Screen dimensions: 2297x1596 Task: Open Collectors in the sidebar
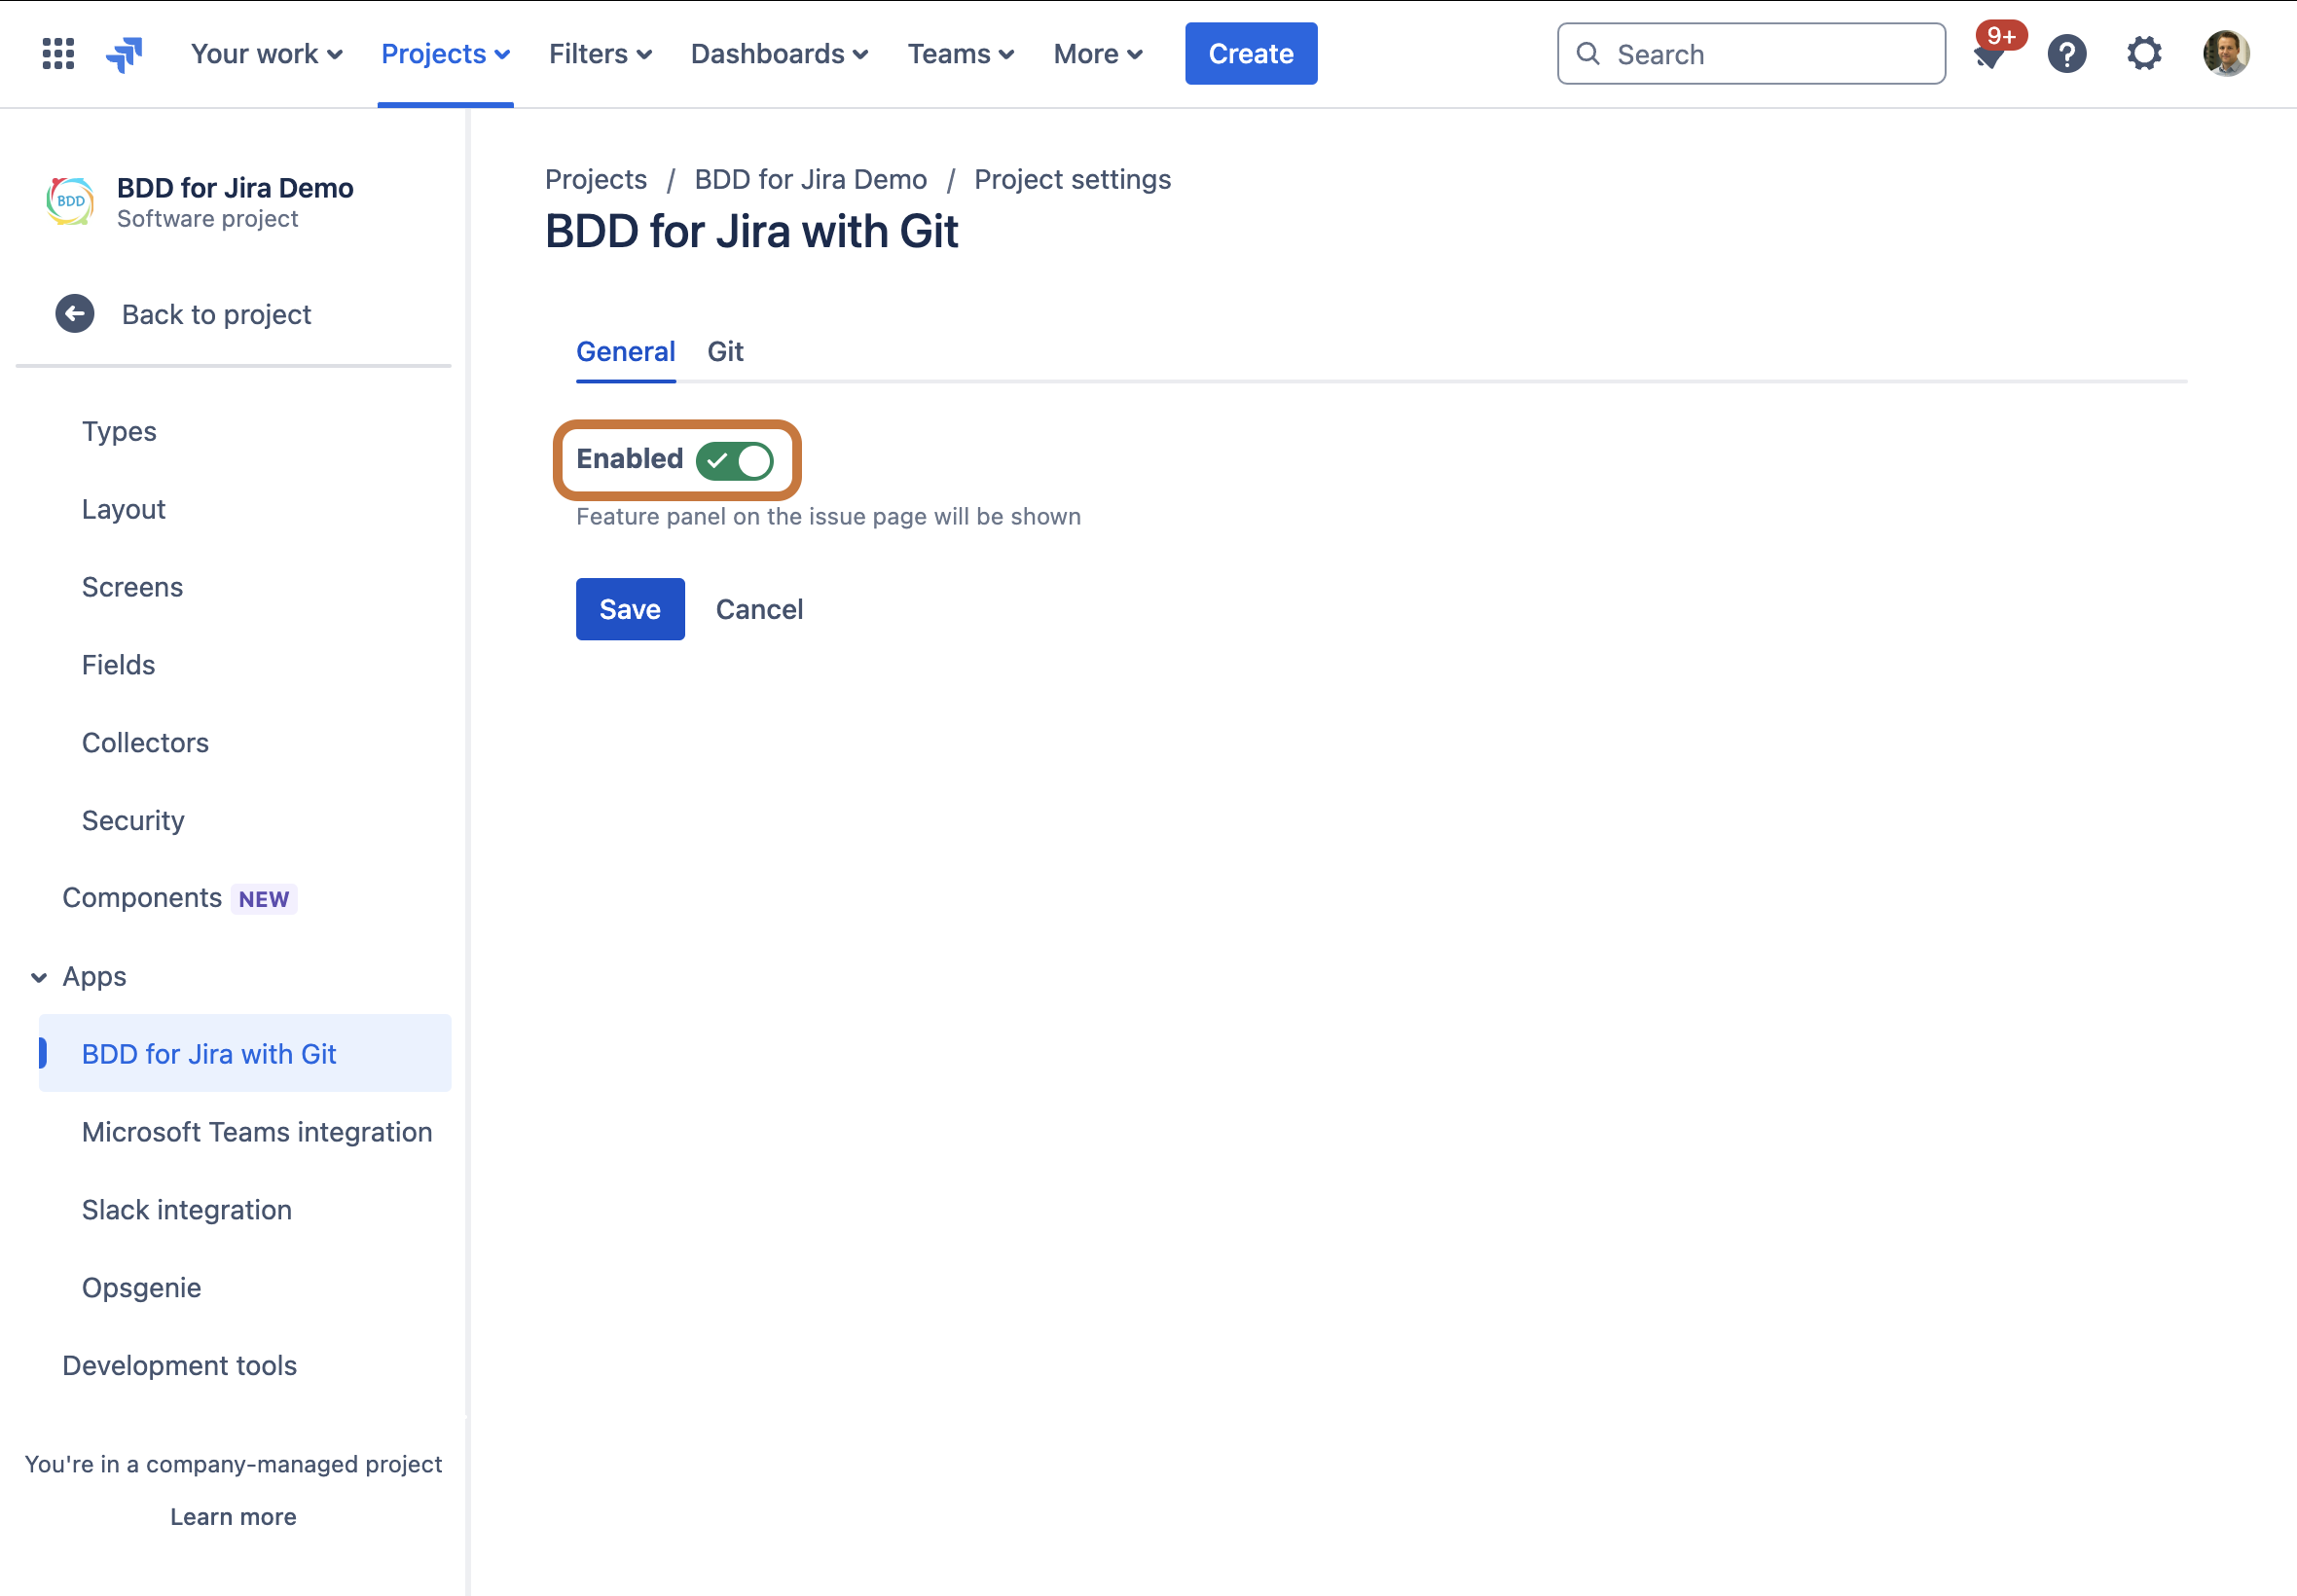click(x=145, y=743)
